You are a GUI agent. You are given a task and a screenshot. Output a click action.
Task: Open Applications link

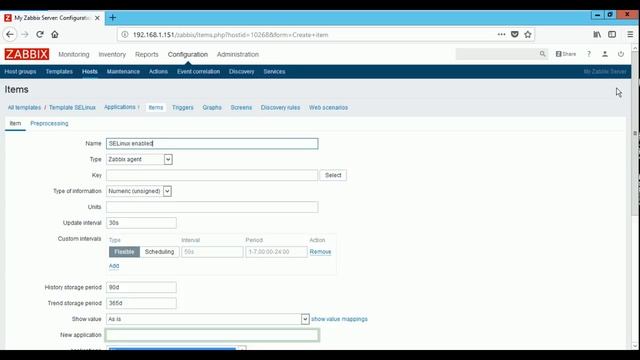point(120,107)
